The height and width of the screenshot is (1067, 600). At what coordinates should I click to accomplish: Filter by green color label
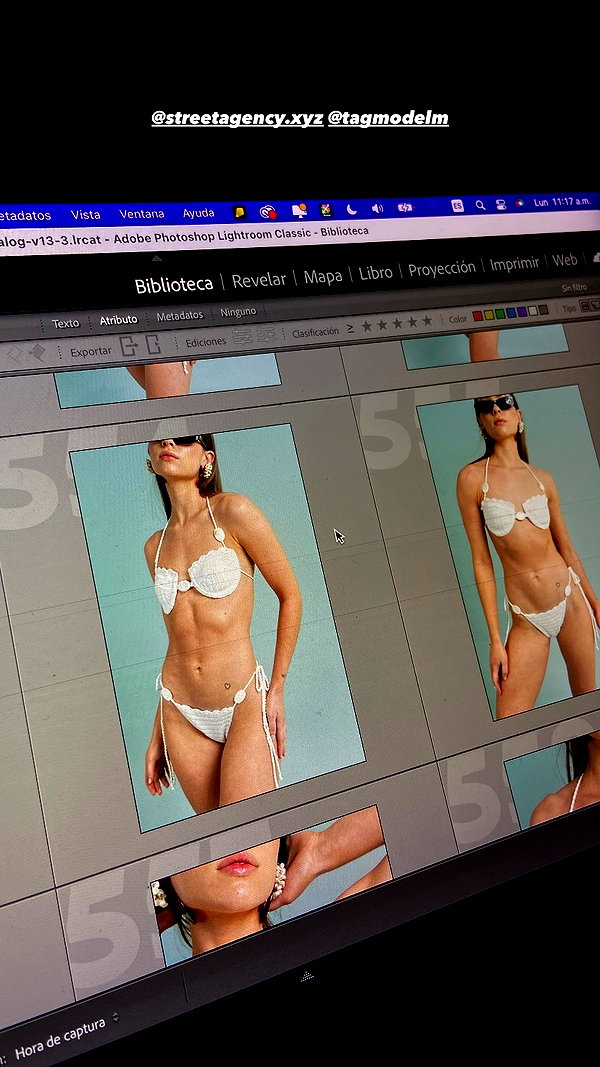[x=500, y=314]
